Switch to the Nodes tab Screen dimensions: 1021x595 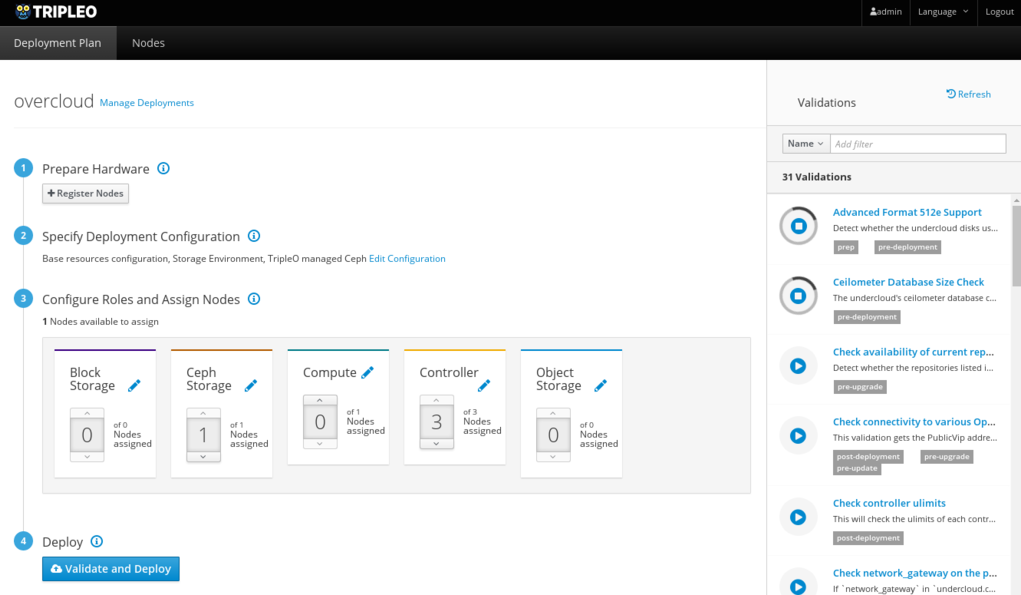tap(148, 43)
